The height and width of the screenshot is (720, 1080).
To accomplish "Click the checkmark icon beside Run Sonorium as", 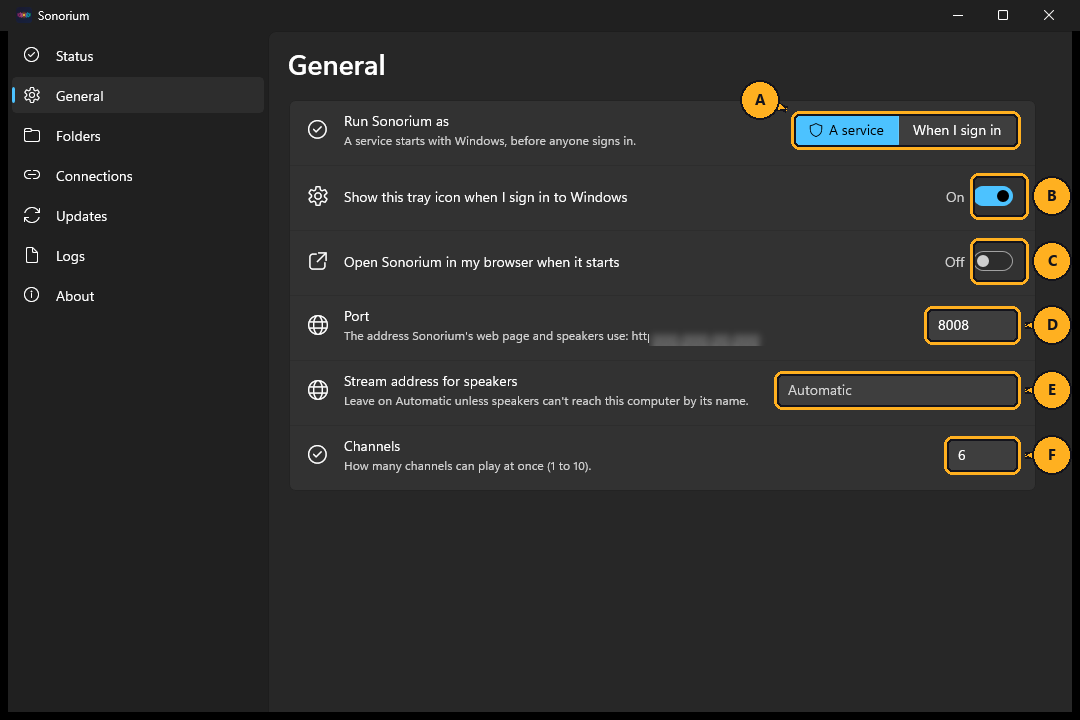I will 318,130.
